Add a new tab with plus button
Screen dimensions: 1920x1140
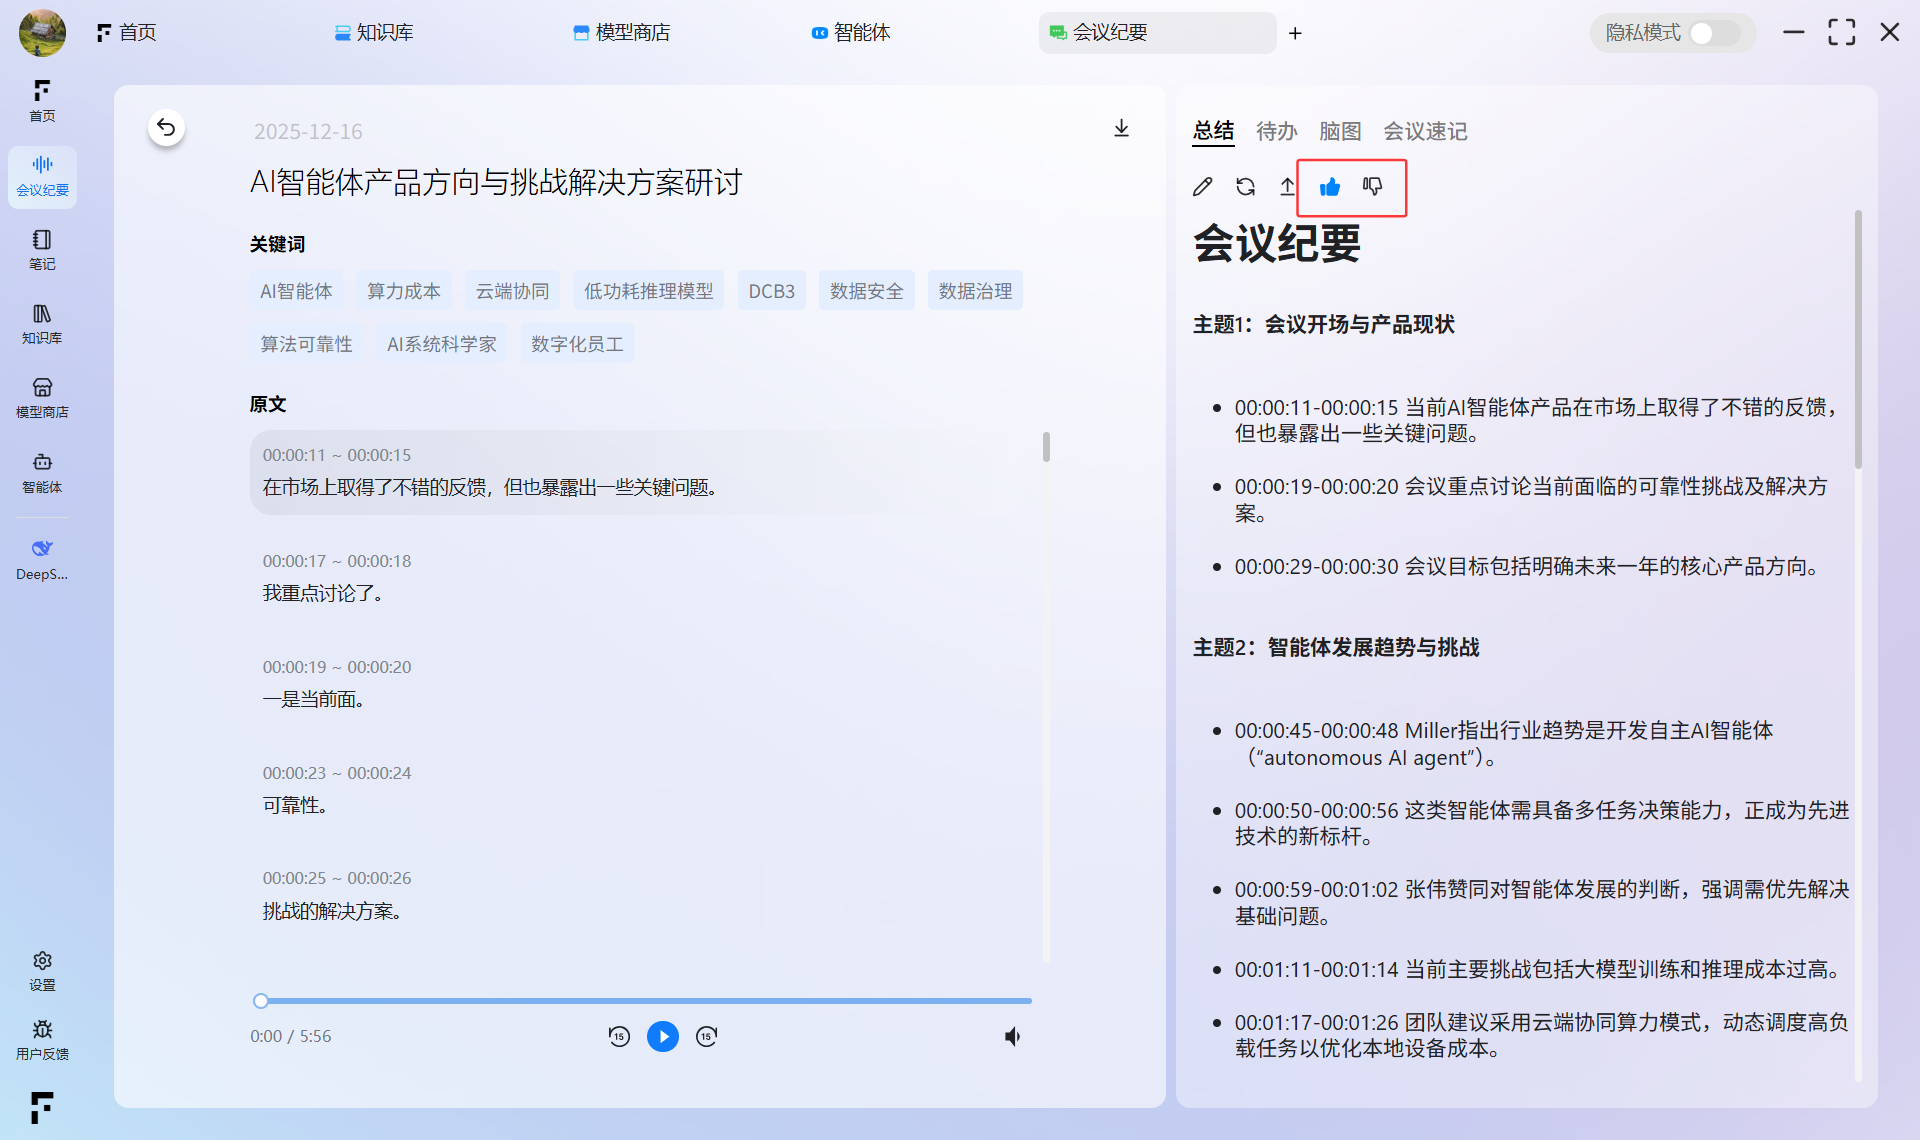pyautogui.click(x=1295, y=33)
